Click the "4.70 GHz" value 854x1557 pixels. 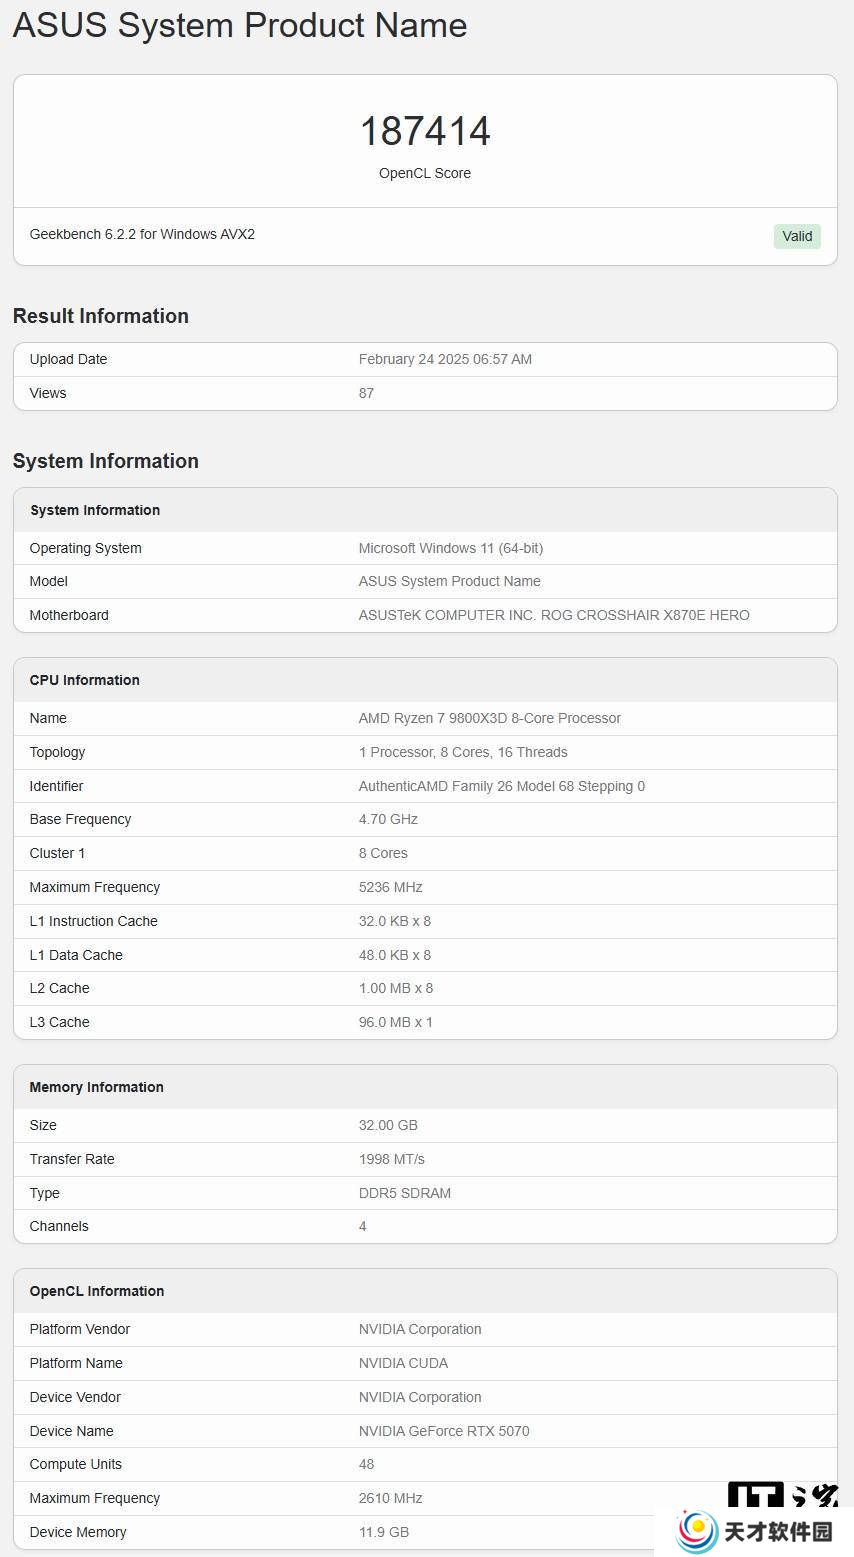point(388,819)
